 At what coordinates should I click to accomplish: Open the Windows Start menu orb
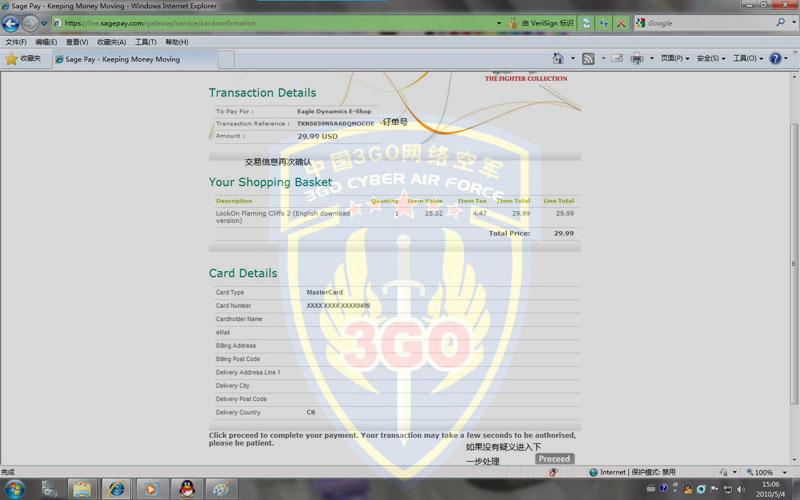(x=14, y=489)
